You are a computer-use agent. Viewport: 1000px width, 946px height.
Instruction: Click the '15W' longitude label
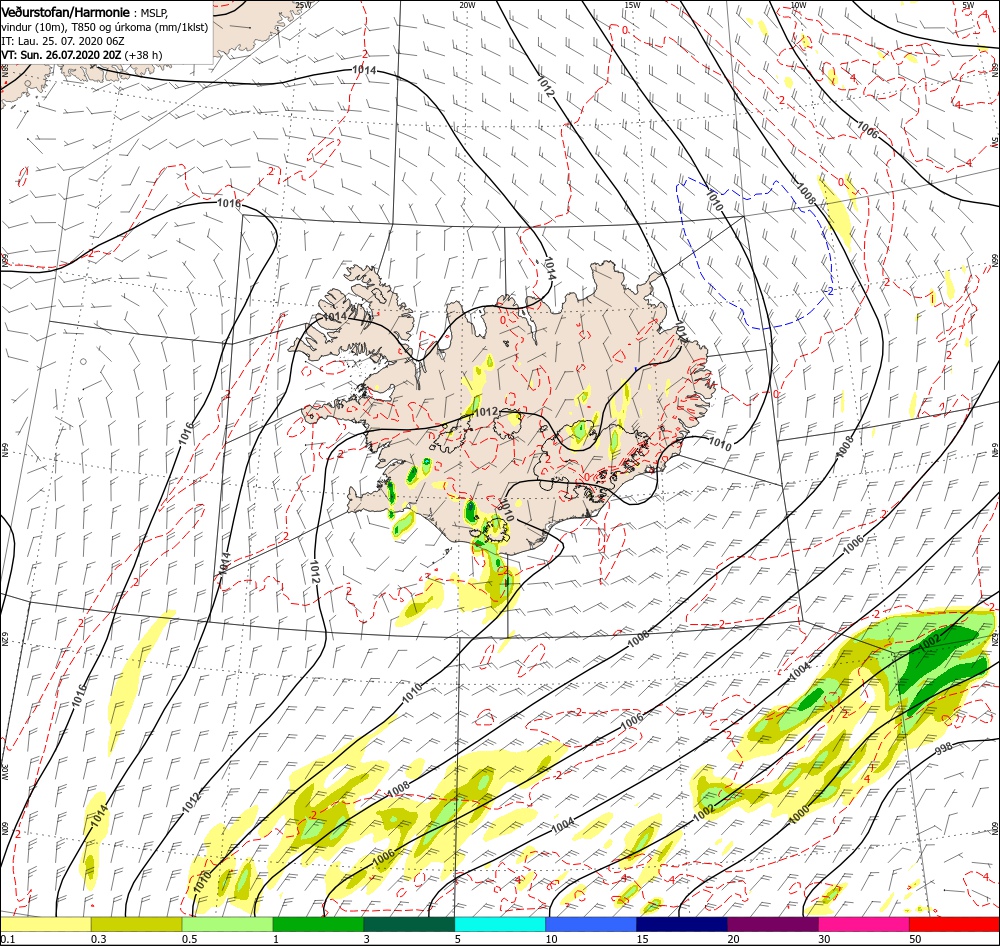tap(632, 5)
